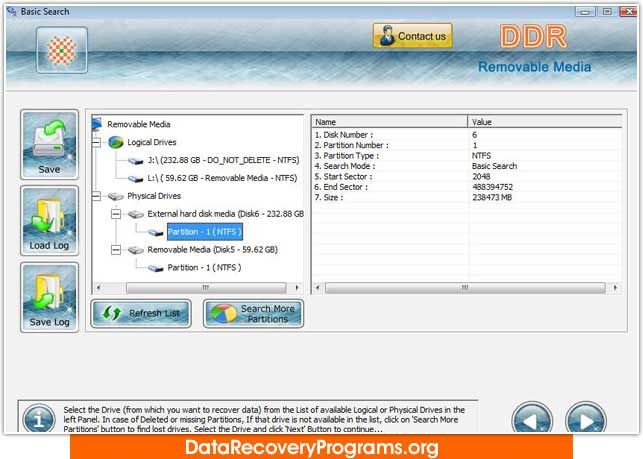
Task: Click details panel scroll right arrow
Action: click(615, 288)
